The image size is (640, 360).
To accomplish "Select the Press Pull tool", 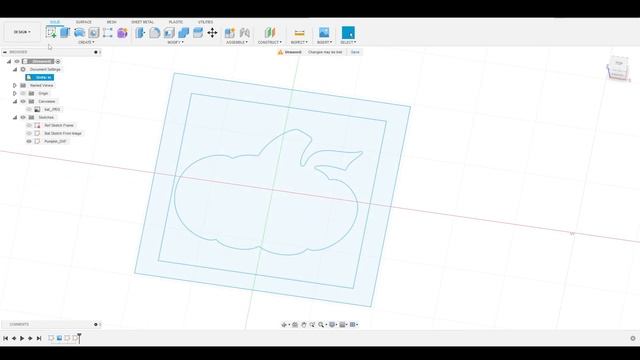I will tap(140, 33).
